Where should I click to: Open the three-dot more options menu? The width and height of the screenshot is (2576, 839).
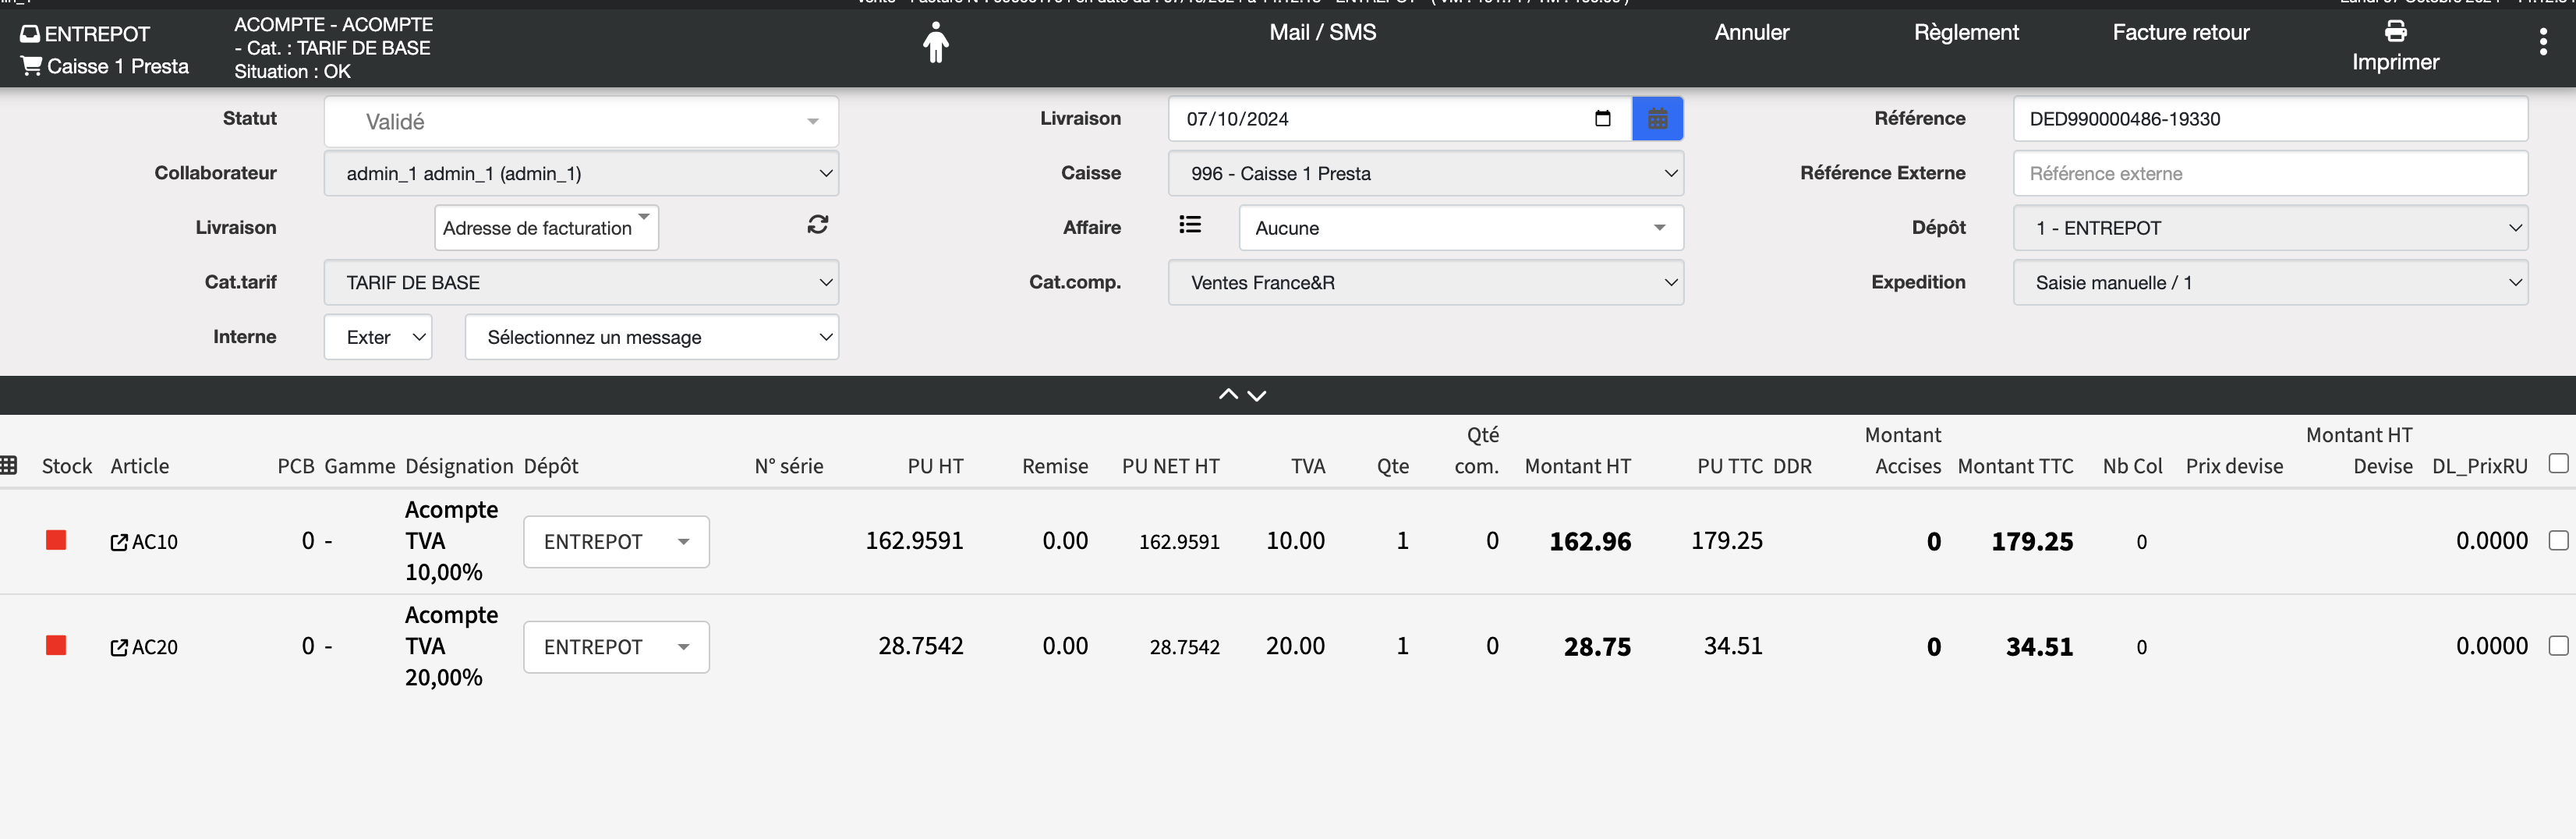2542,42
